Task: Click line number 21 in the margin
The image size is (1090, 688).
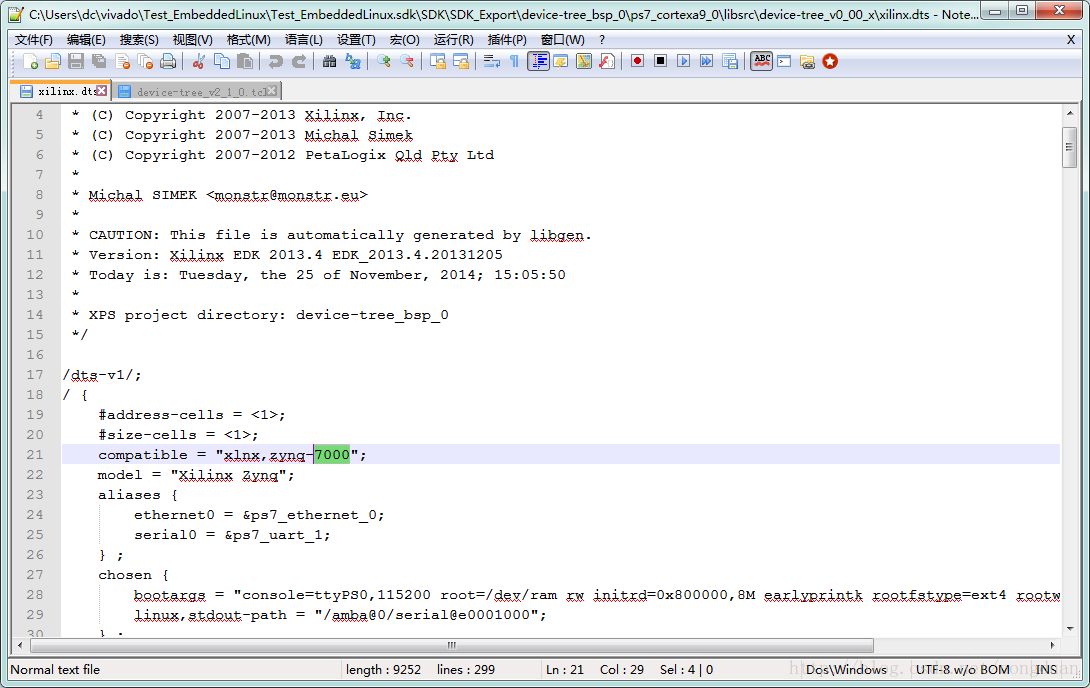Action: click(35, 454)
